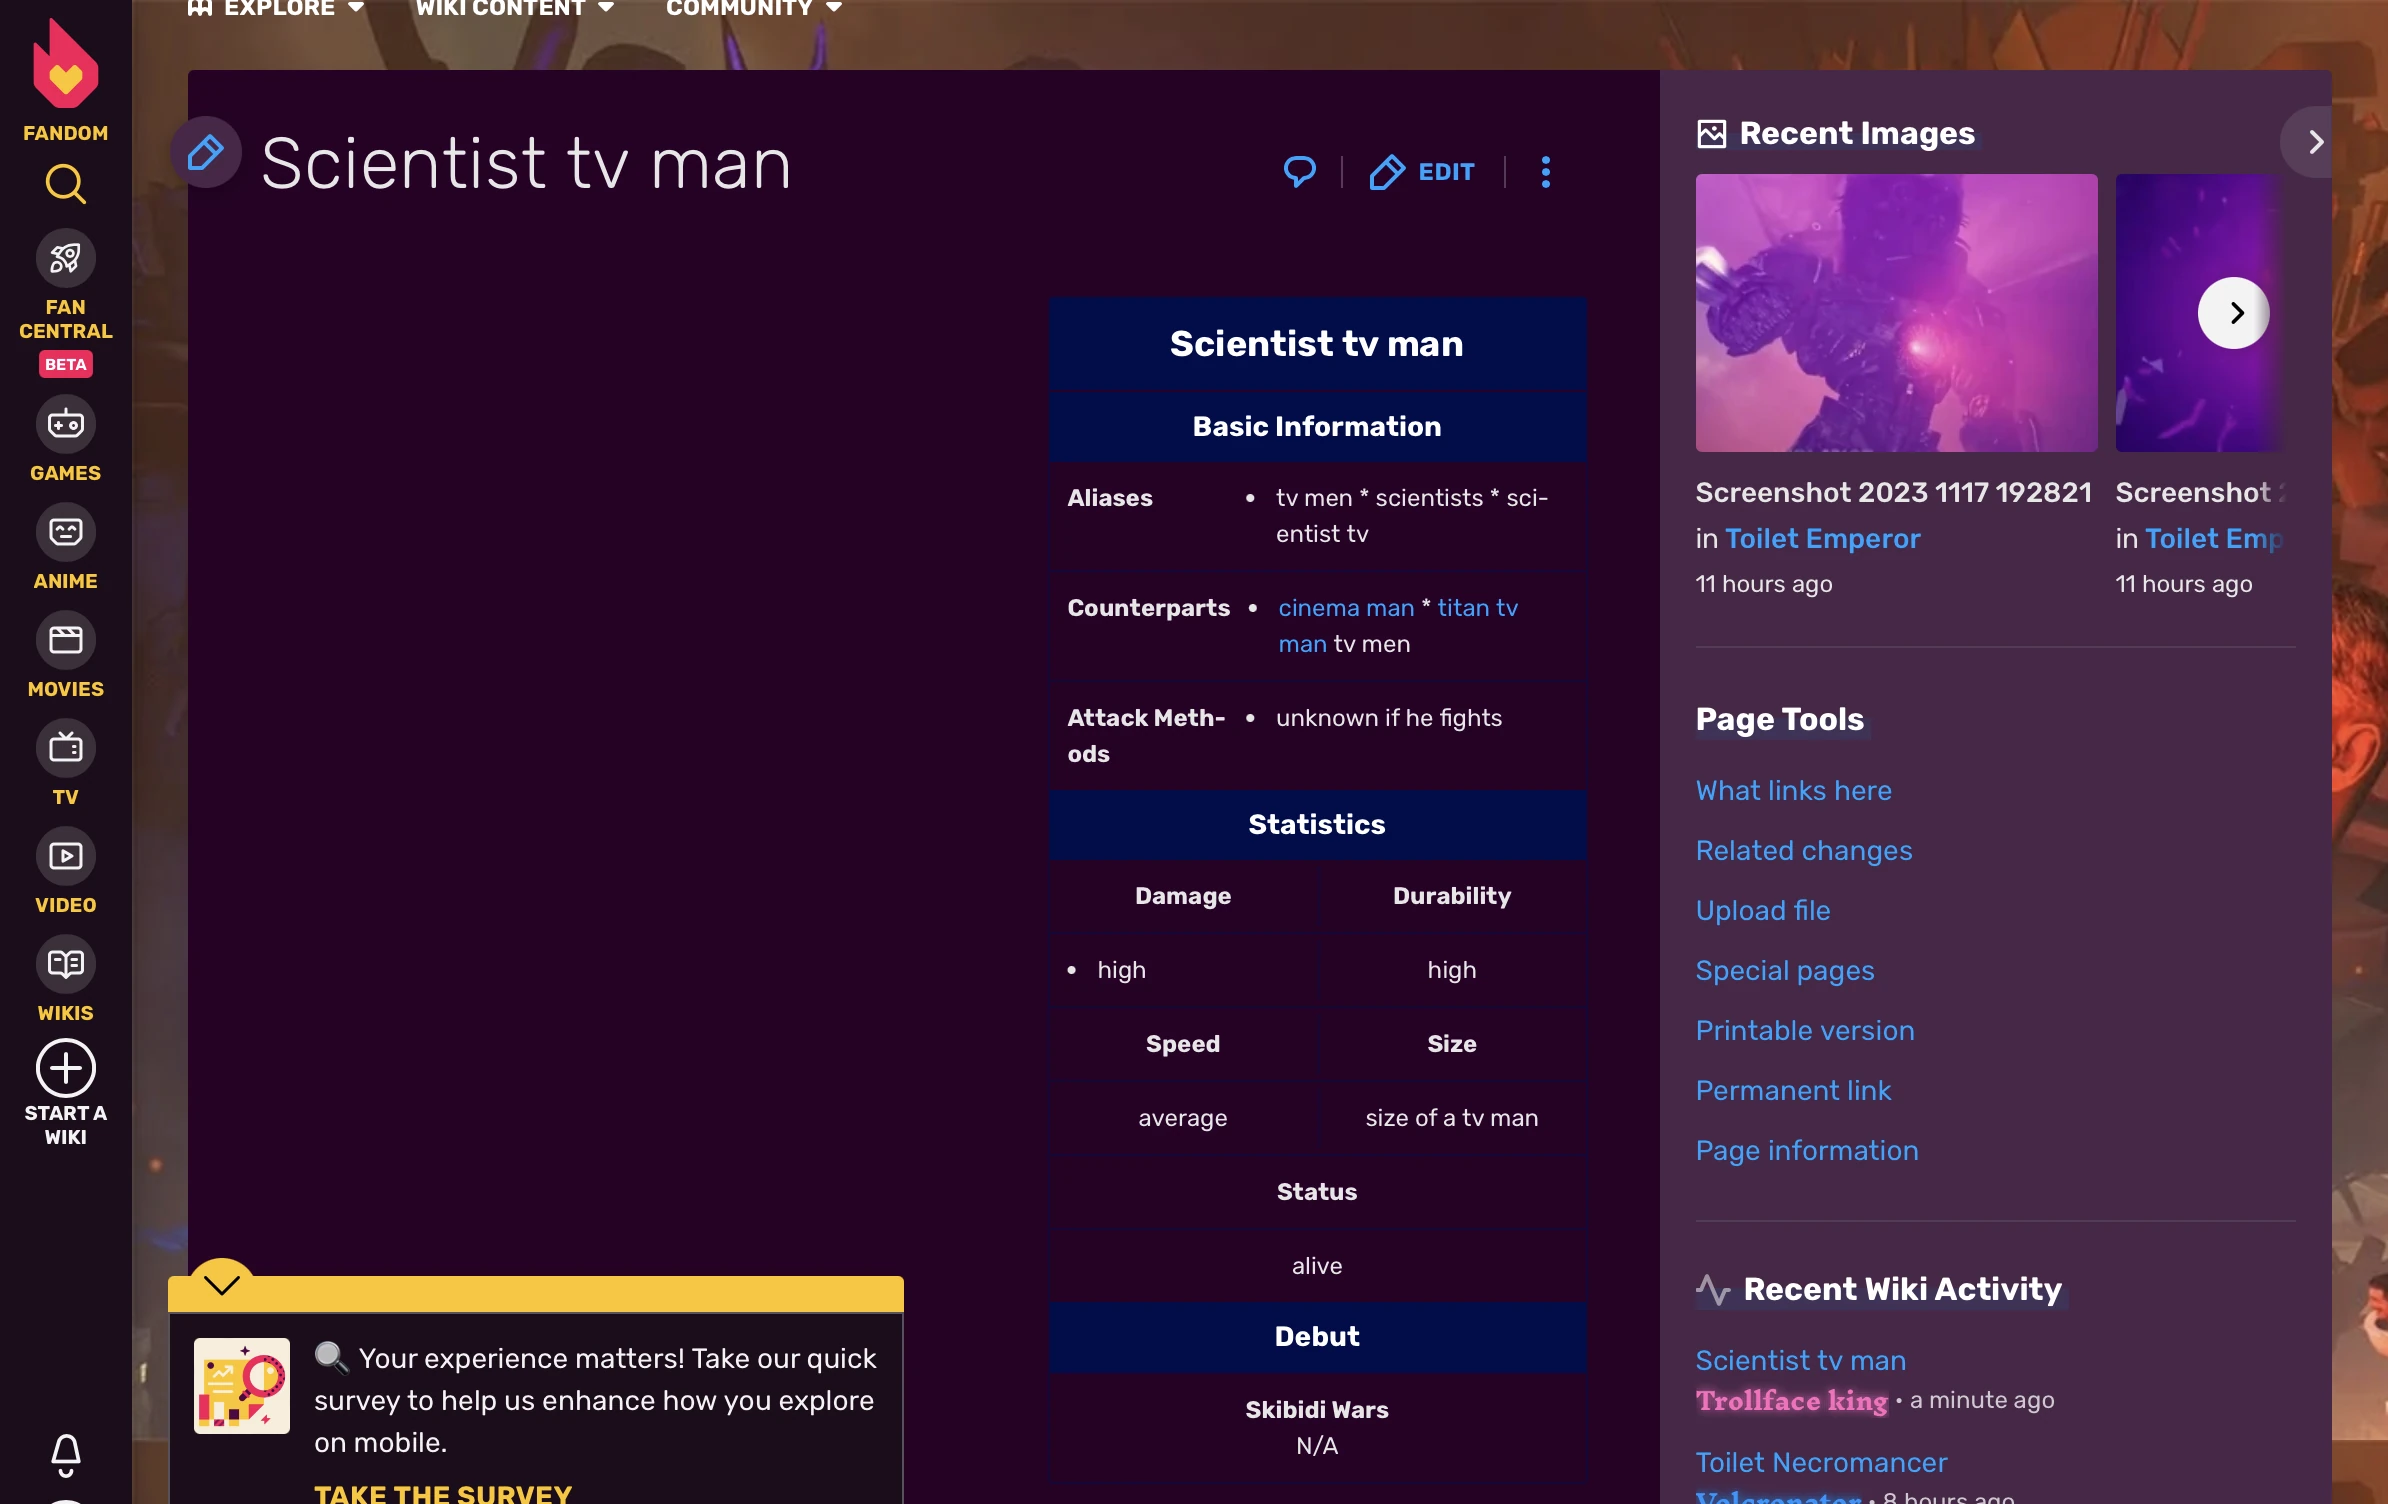Open the Anime sidebar icon
This screenshot has width=2388, height=1504.
[x=65, y=532]
